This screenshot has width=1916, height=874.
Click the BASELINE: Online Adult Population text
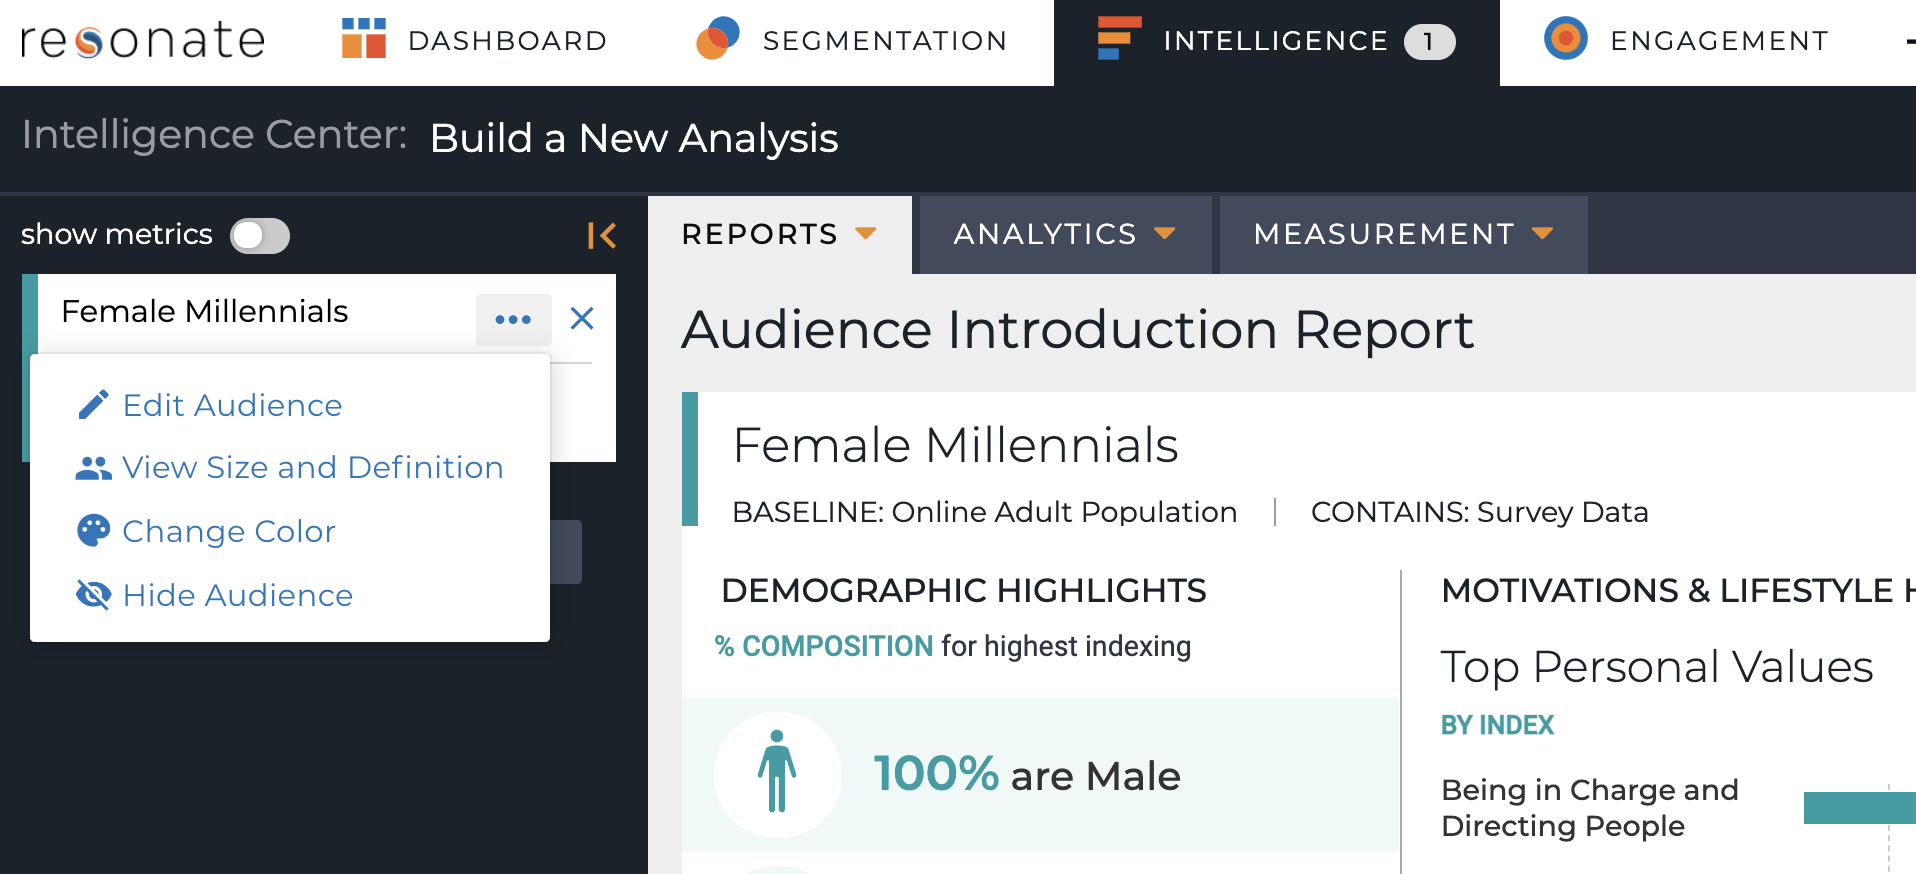985,512
